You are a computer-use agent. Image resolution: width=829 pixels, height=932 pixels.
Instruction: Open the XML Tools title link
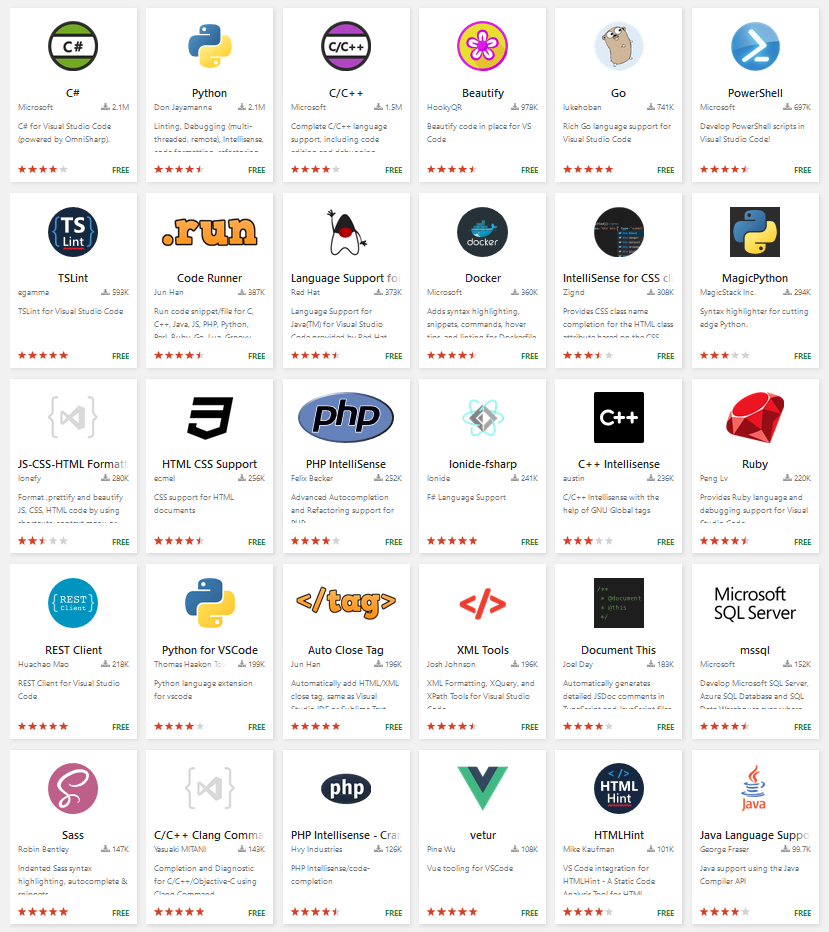coord(483,650)
